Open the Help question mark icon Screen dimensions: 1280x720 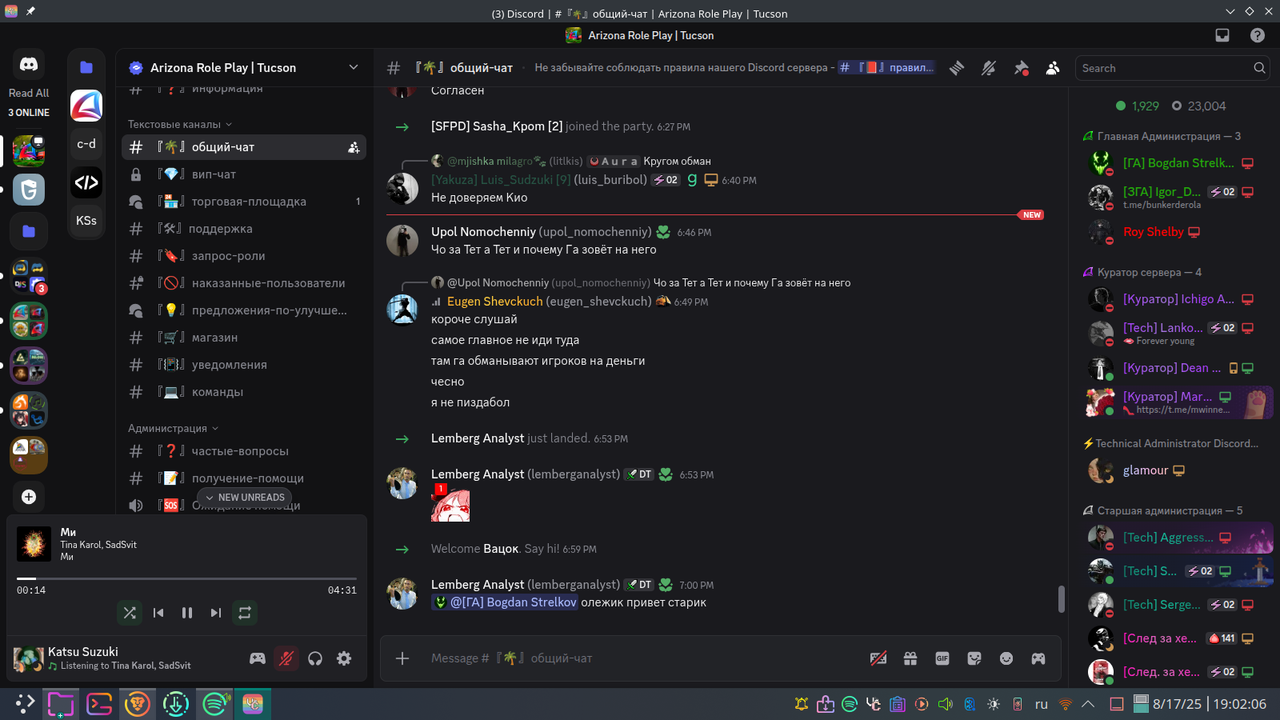coord(1257,35)
